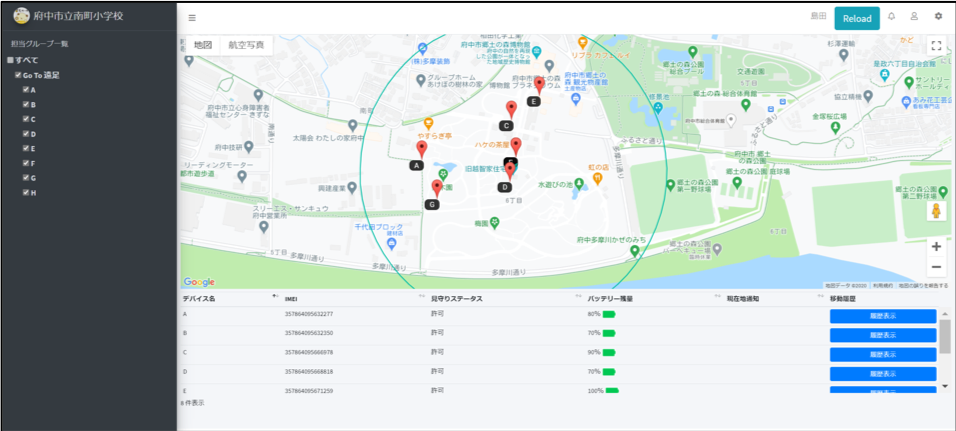The image size is (956, 431).
Task: Click the 虹の店 restaurant icon on map
Action: (x=598, y=179)
